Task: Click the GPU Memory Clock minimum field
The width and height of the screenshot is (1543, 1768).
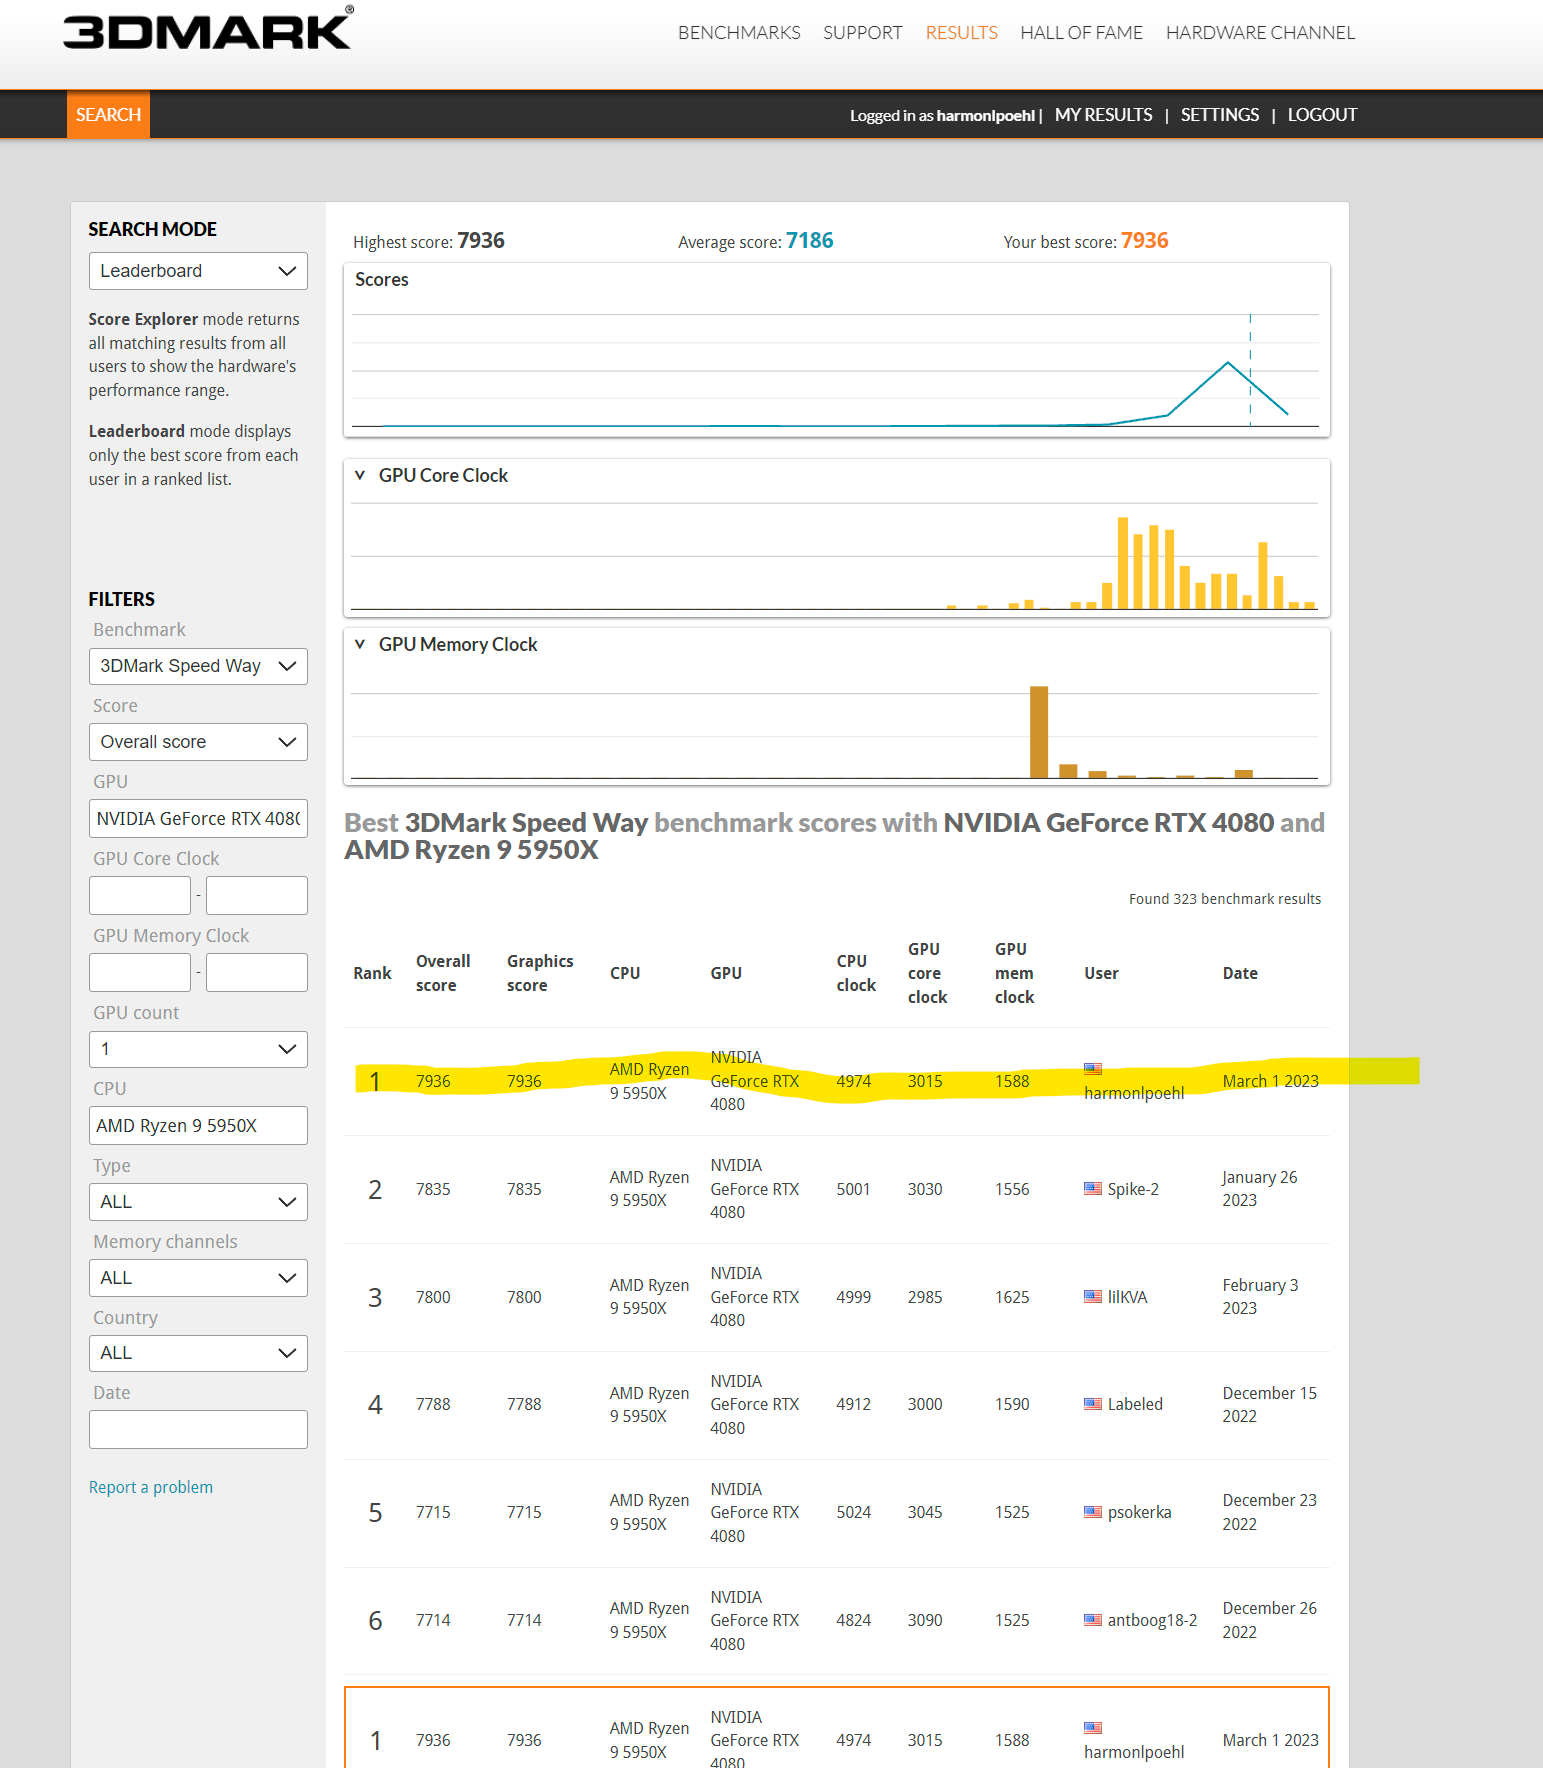Action: (x=140, y=972)
